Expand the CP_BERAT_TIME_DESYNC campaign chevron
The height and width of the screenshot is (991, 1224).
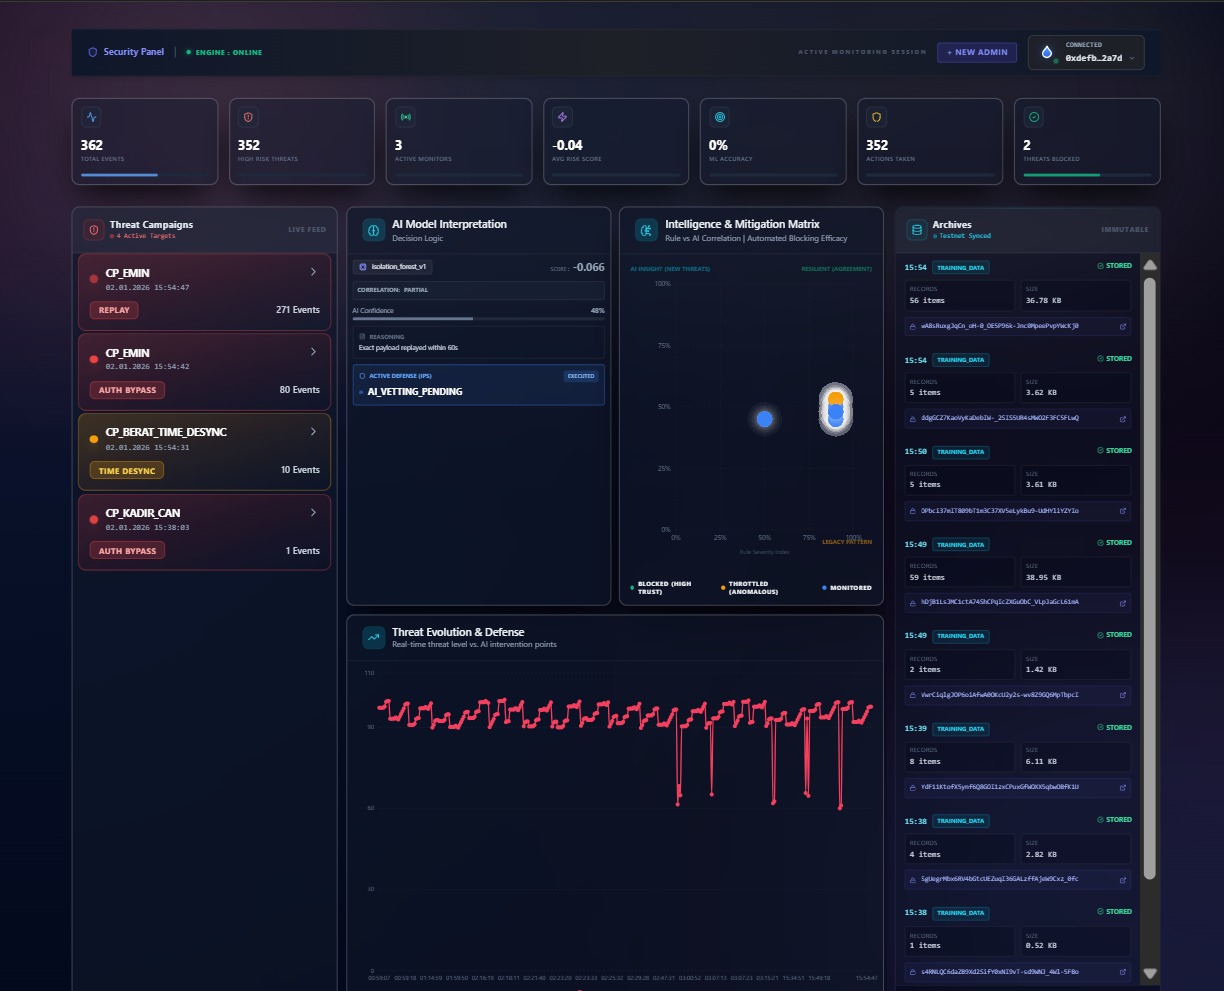coord(313,432)
